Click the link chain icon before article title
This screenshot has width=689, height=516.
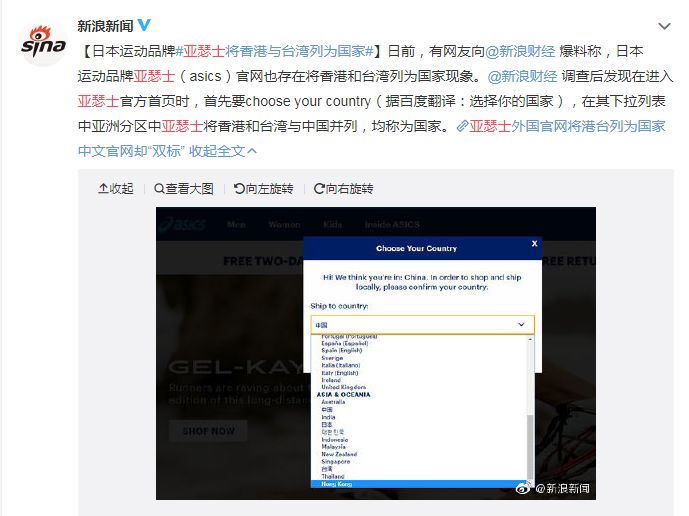pos(462,127)
